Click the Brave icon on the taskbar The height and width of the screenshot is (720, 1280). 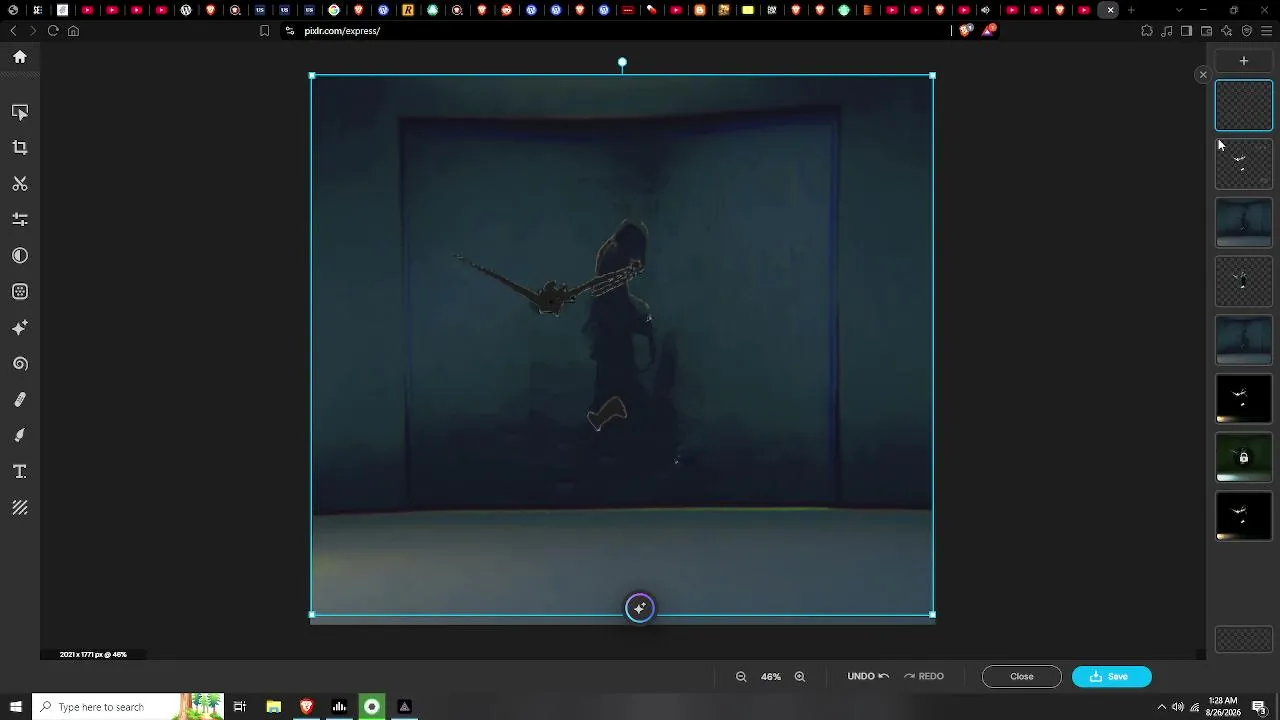[306, 707]
